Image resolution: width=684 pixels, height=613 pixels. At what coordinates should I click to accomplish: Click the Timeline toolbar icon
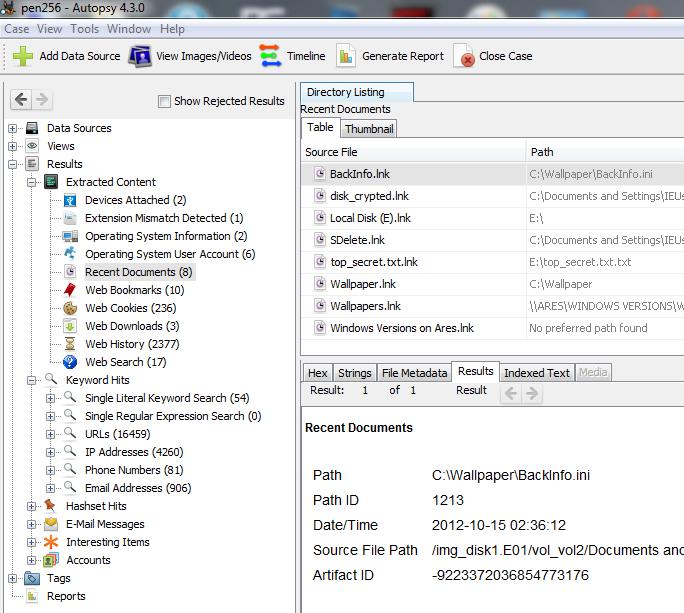(x=270, y=56)
